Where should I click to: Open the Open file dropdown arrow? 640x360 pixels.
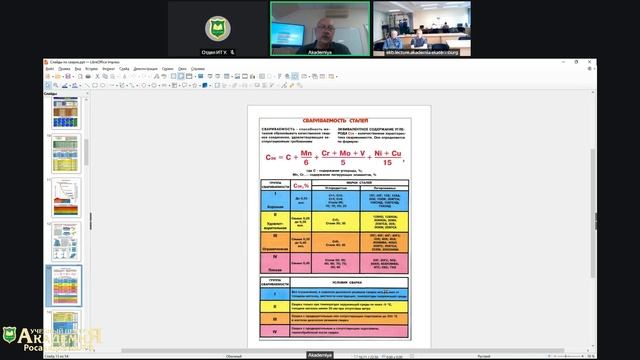(x=62, y=77)
